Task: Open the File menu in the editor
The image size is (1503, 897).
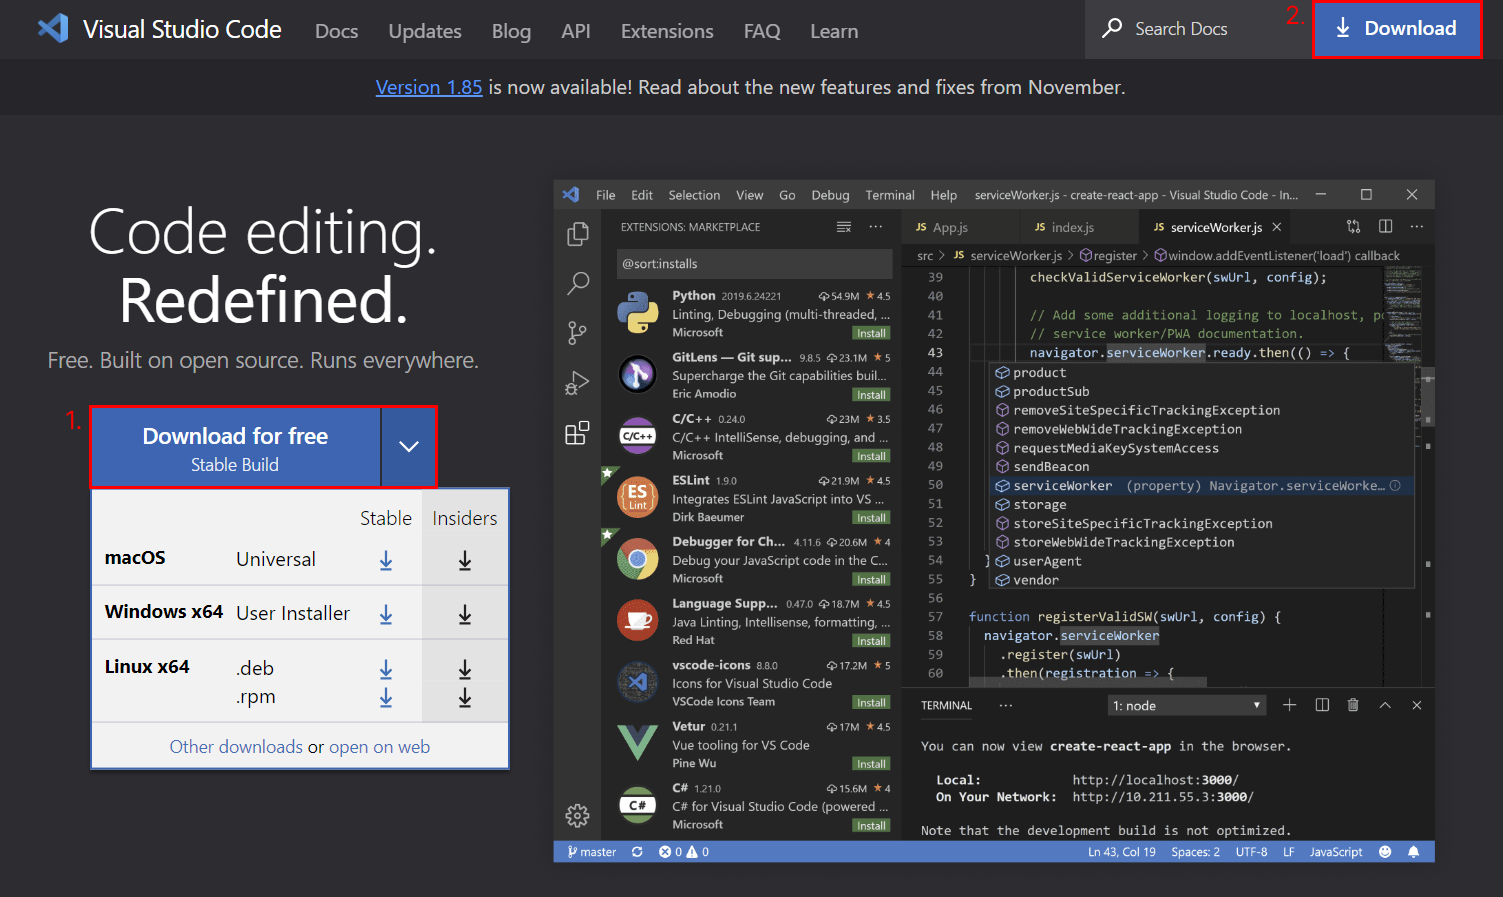Action: 606,195
